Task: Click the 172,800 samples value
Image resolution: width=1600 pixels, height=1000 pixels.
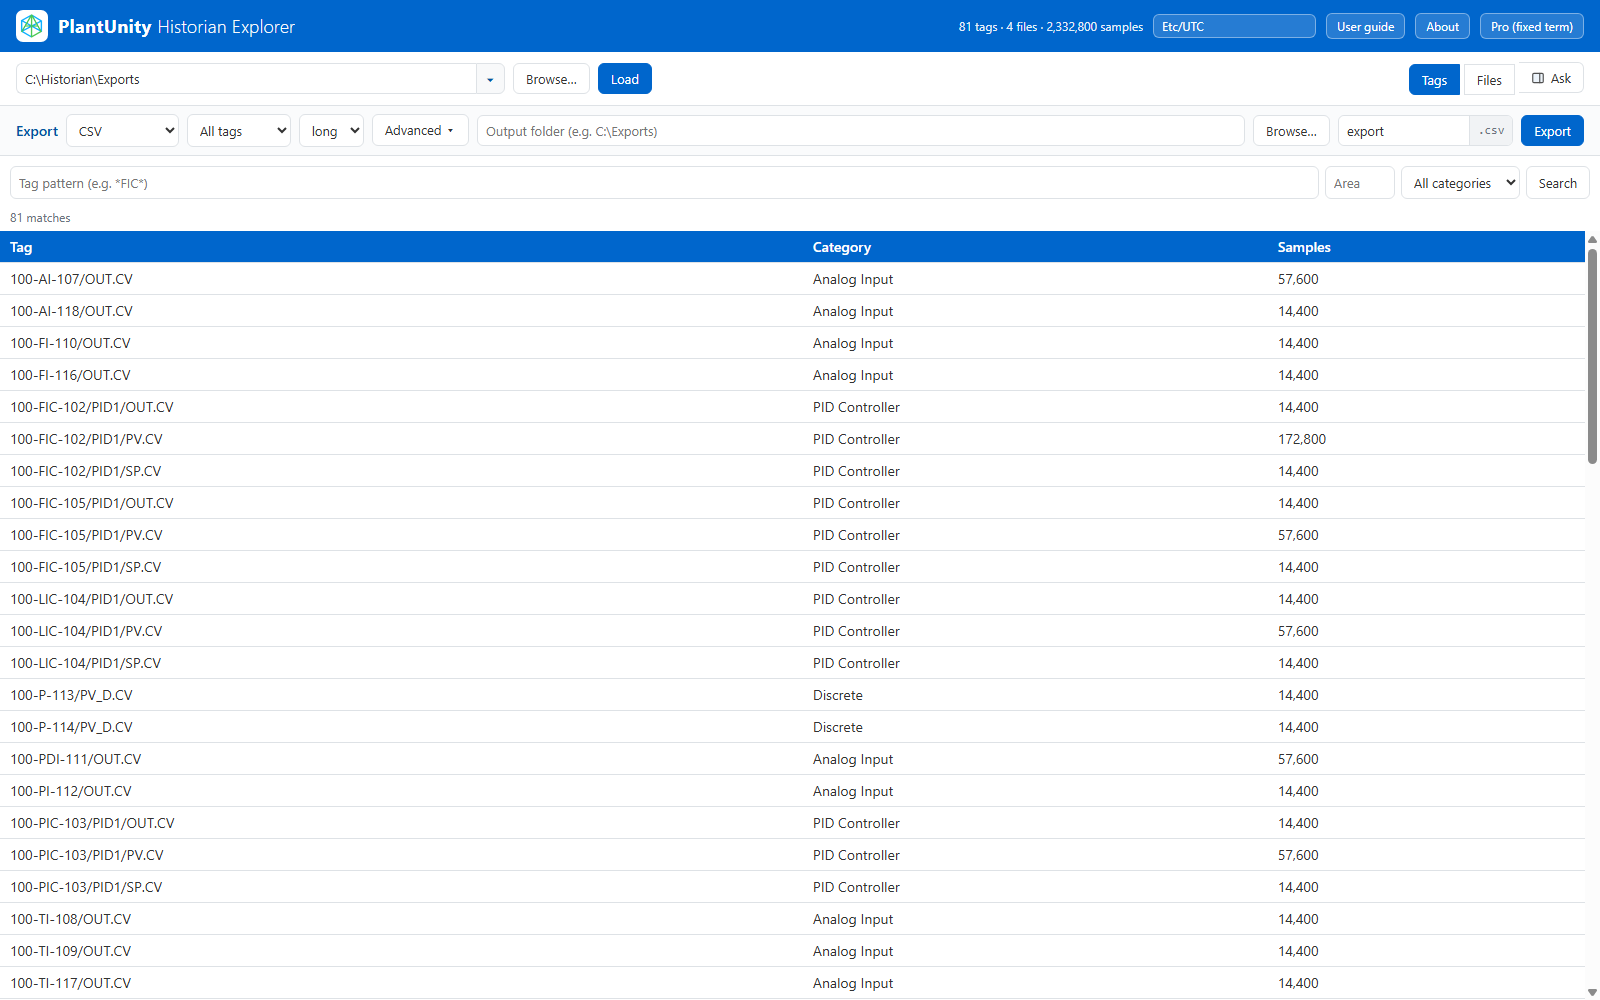Action: pyautogui.click(x=1301, y=439)
